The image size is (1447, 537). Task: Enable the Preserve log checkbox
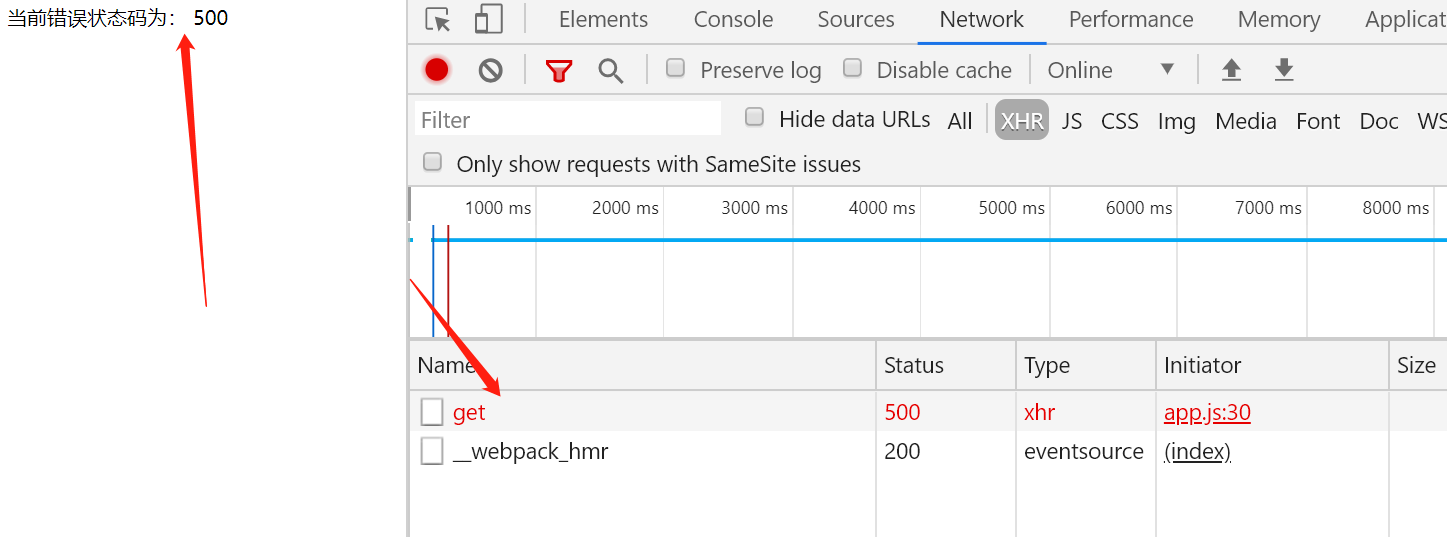(676, 68)
